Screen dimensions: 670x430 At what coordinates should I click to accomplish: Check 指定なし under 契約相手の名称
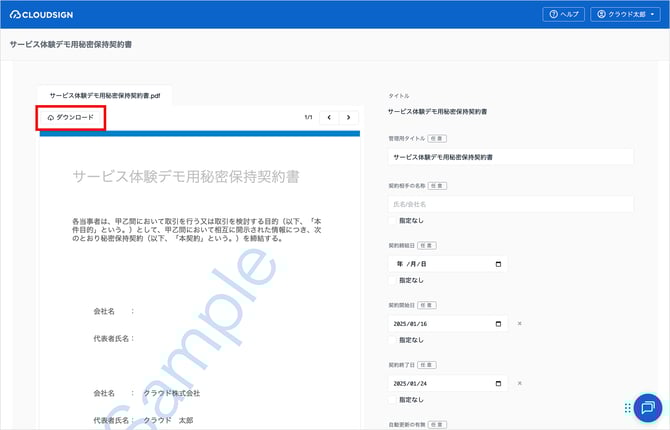pyautogui.click(x=392, y=221)
